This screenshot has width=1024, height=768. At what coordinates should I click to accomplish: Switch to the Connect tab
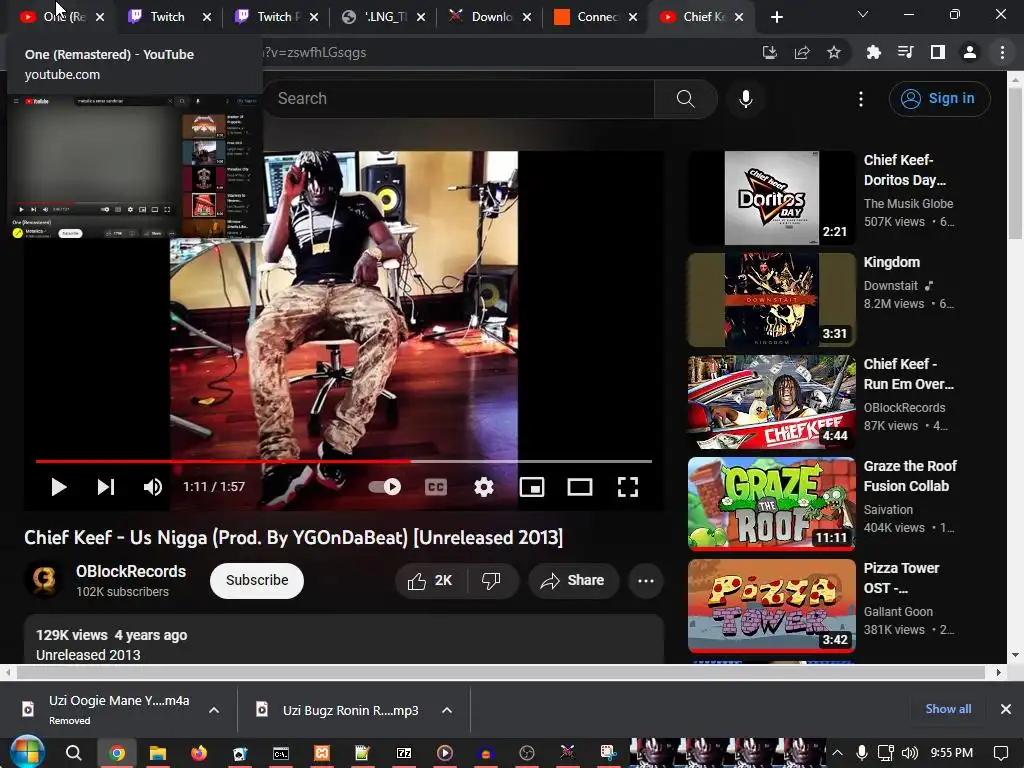point(596,17)
